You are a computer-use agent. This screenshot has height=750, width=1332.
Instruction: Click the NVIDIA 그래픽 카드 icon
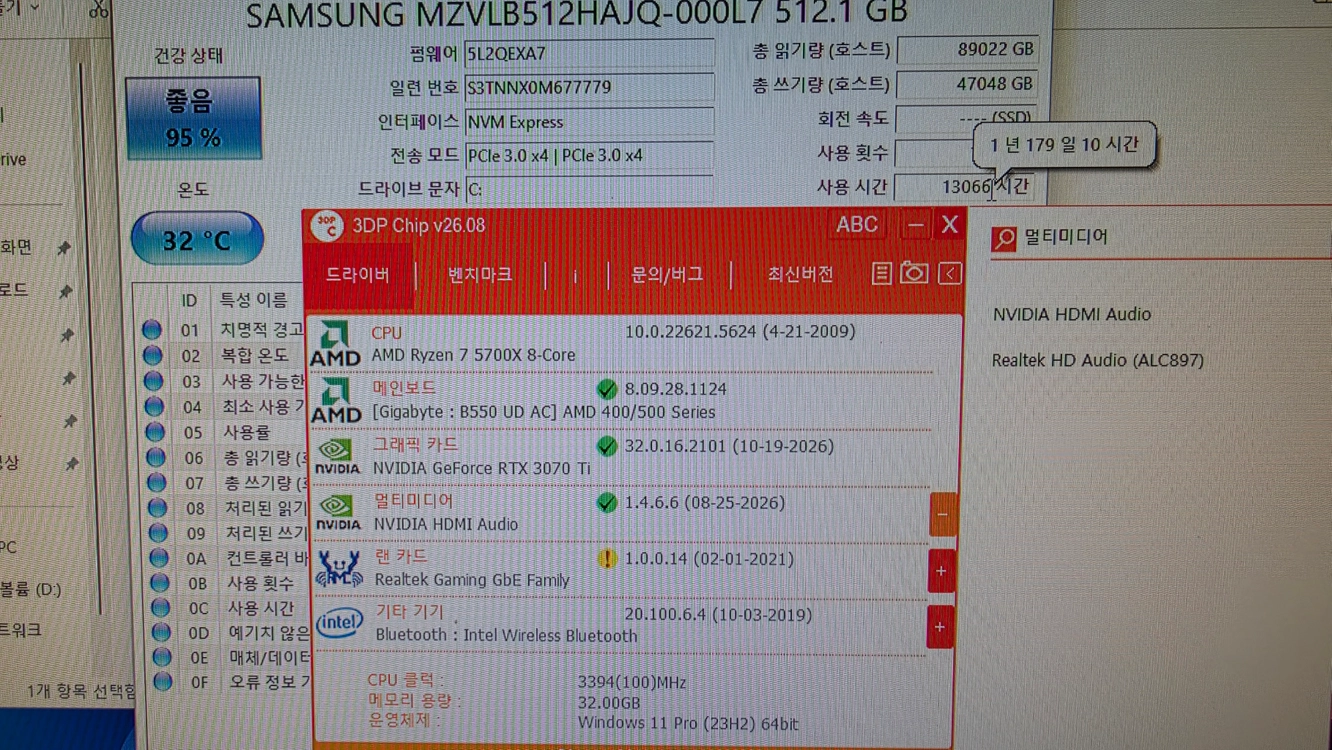337,456
